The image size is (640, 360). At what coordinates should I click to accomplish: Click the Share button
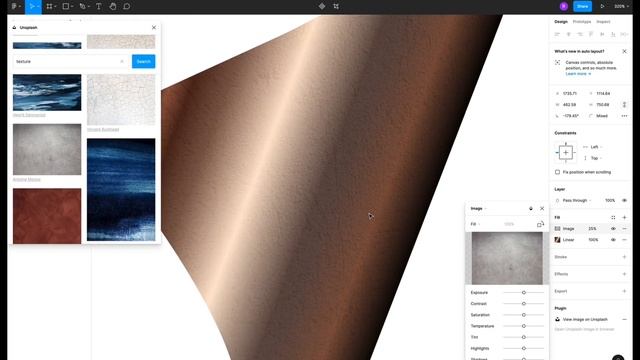[582, 6]
